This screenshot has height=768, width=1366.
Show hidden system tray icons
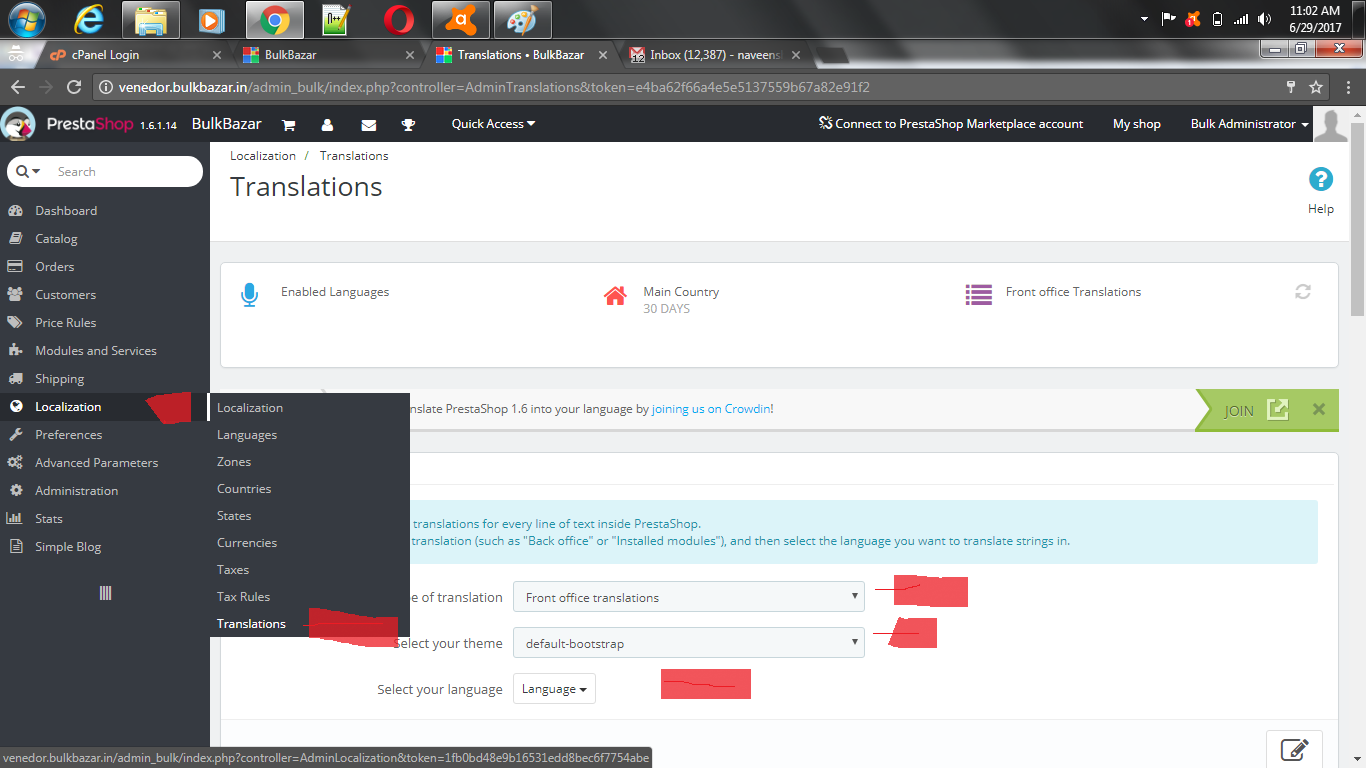point(1144,19)
